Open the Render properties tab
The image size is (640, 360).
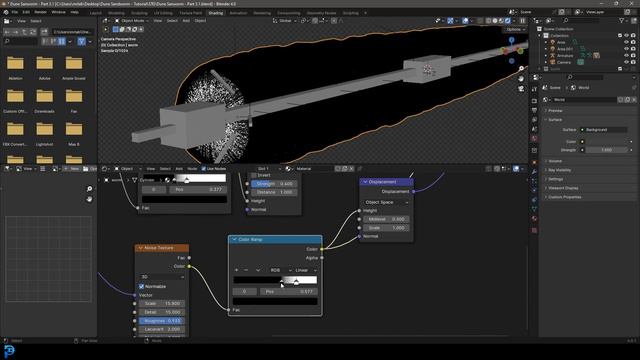(535, 100)
